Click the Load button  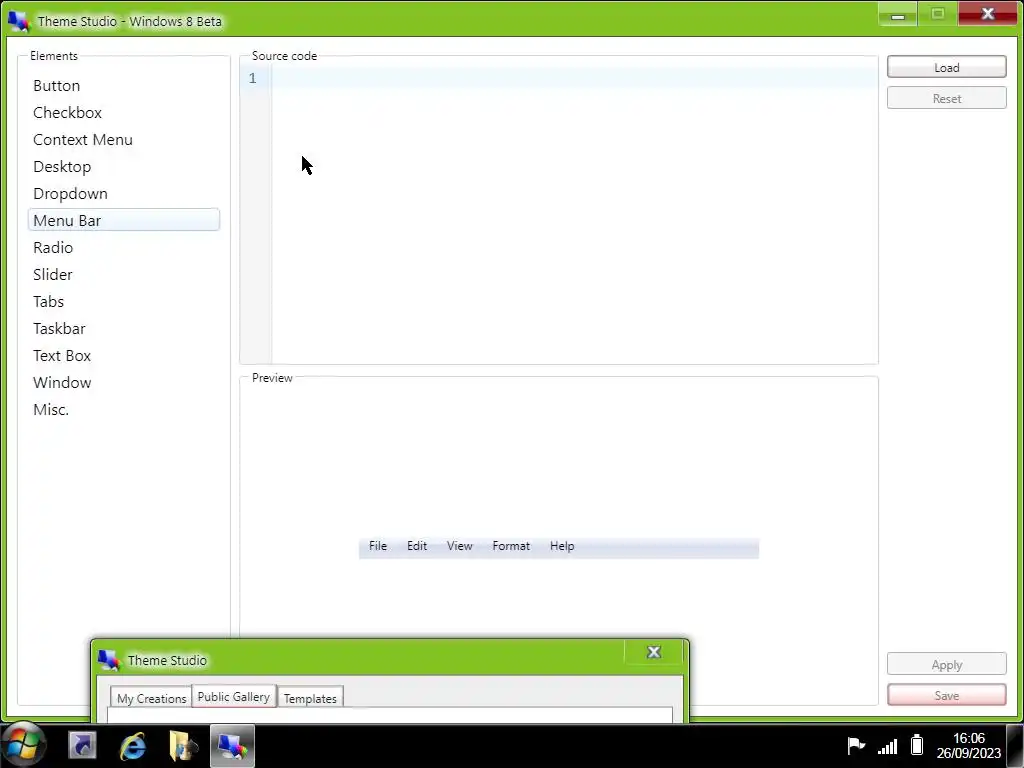(946, 67)
